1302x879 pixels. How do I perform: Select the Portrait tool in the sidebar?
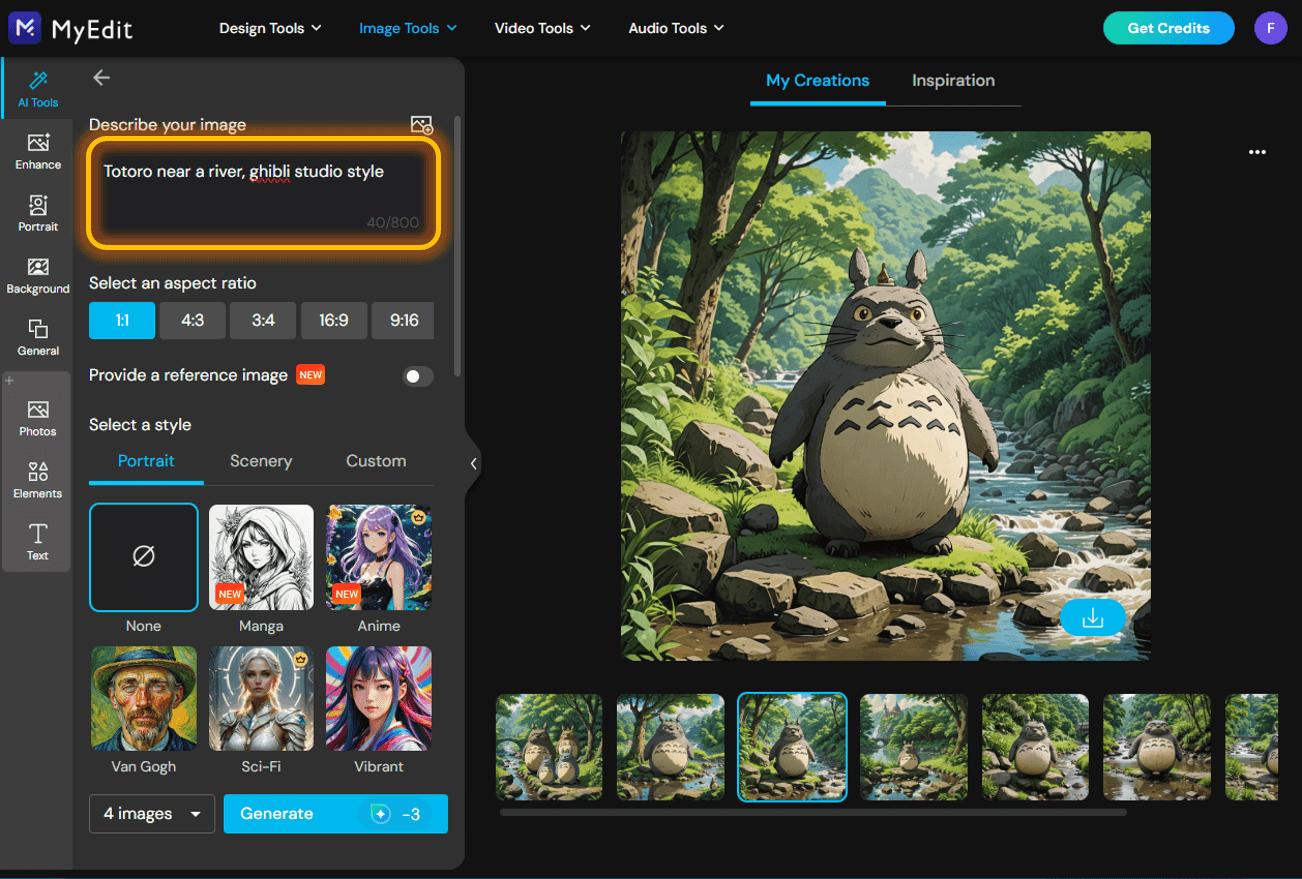click(x=37, y=213)
